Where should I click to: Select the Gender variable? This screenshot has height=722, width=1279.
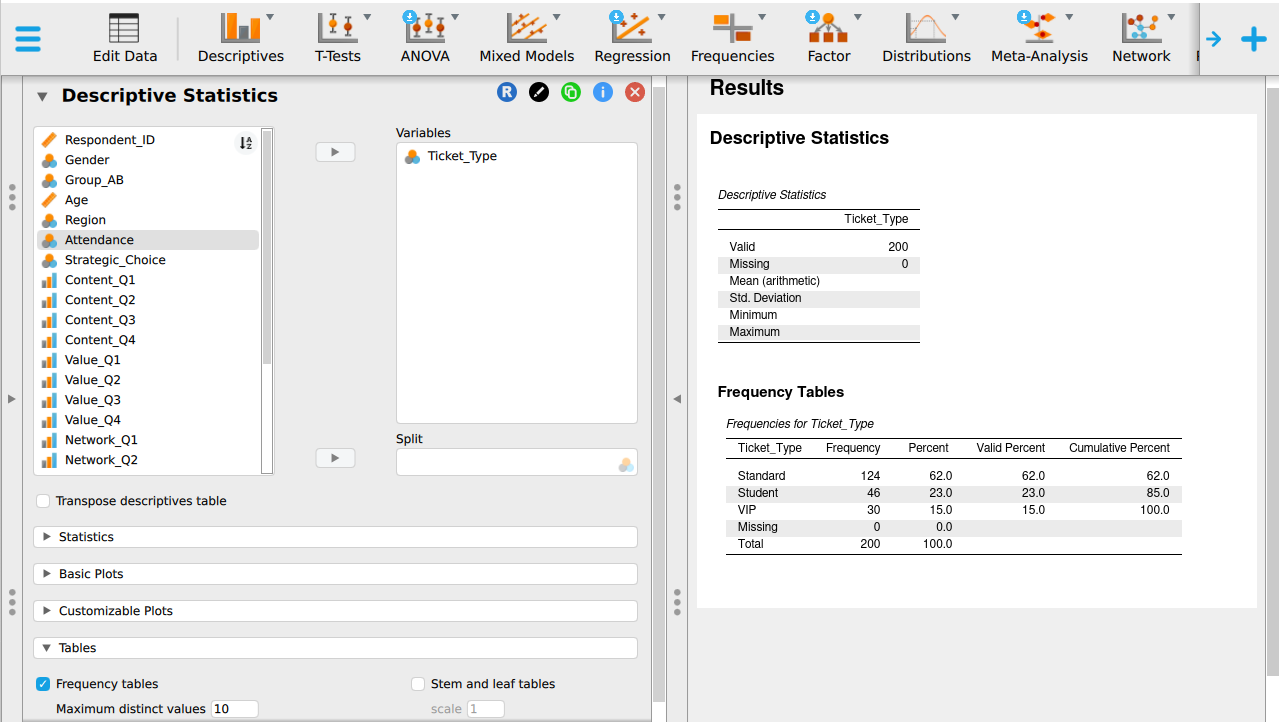pos(148,160)
